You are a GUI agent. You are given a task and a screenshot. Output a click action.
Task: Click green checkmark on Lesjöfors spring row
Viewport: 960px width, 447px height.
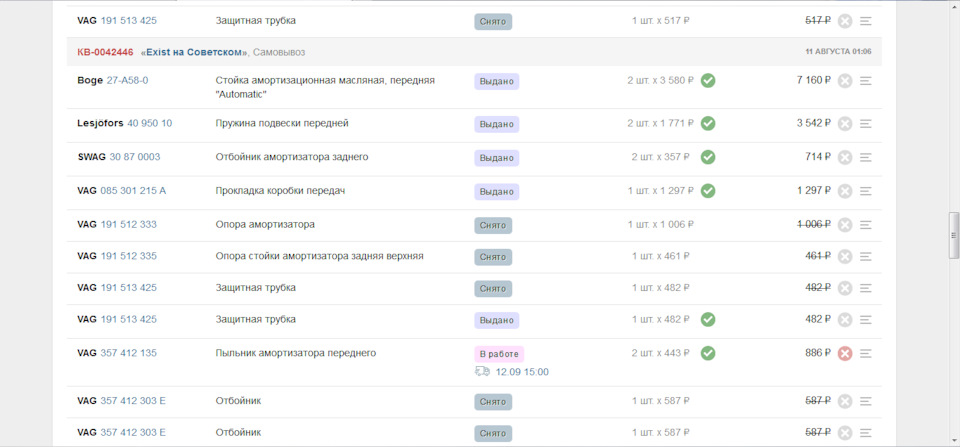coord(708,124)
